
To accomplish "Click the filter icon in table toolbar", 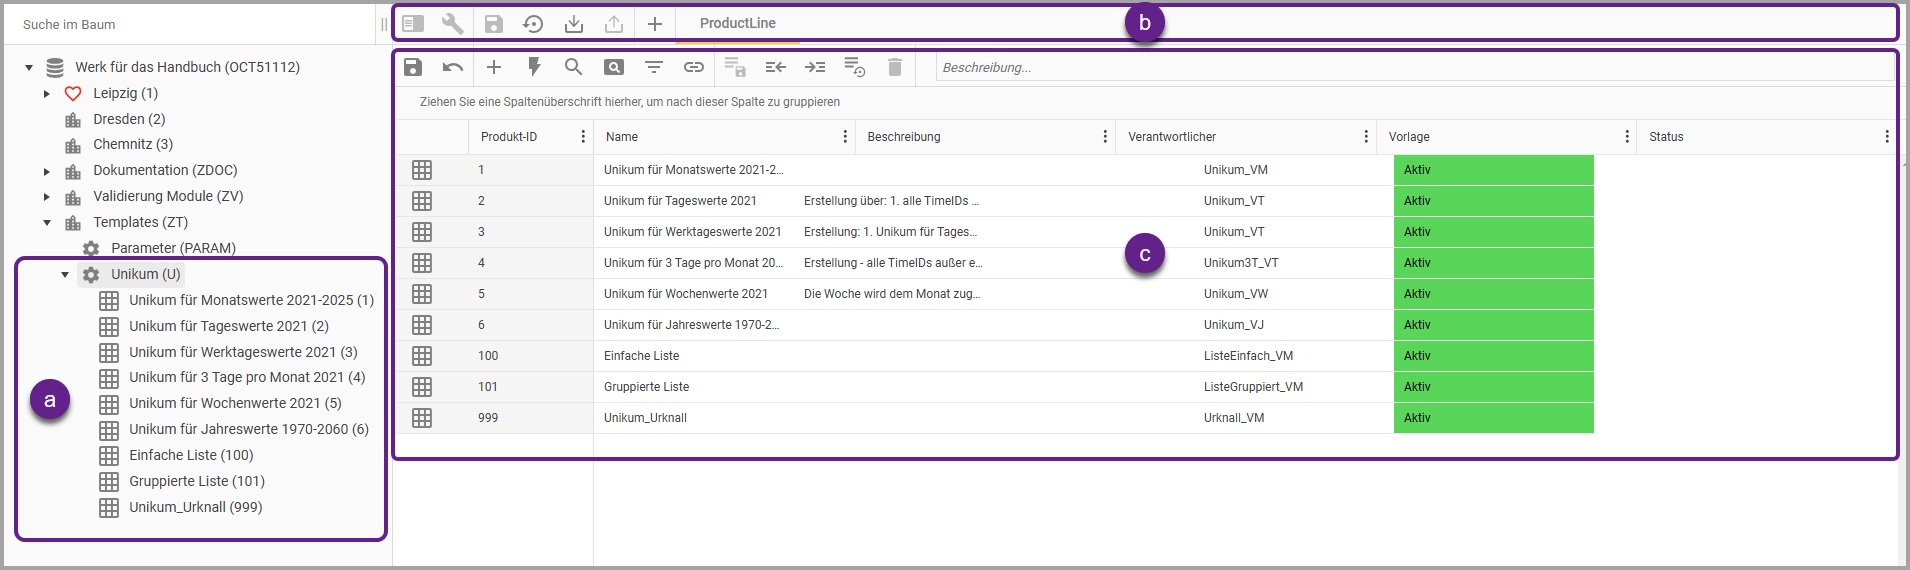I will (654, 67).
